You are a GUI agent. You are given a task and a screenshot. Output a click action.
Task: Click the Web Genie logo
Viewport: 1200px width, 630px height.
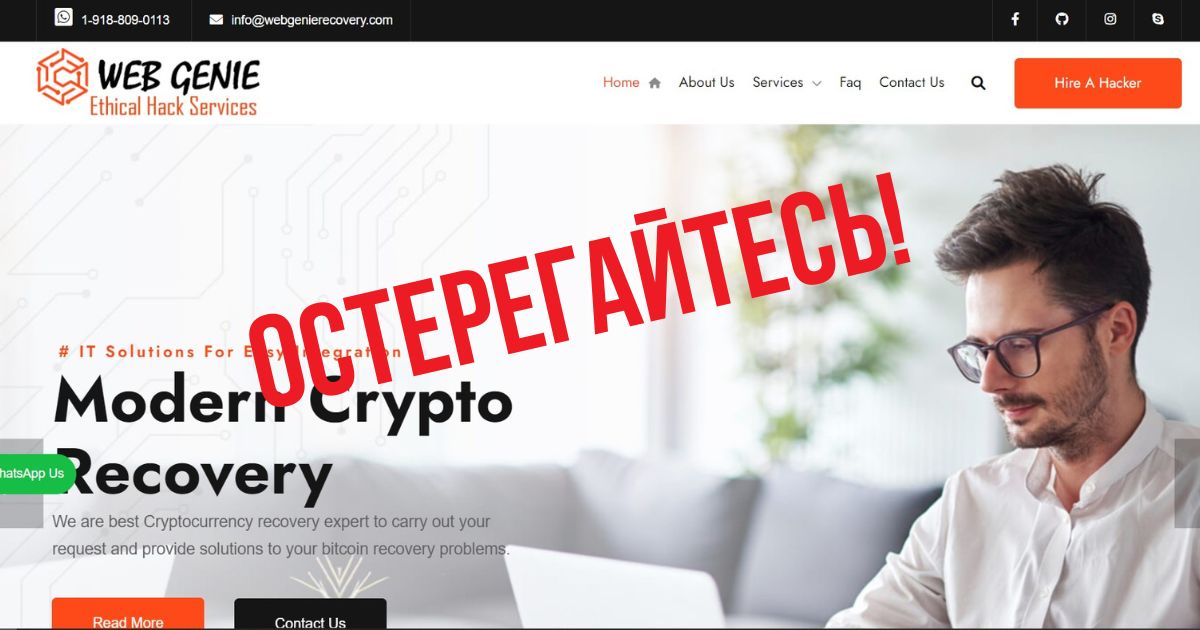[148, 83]
